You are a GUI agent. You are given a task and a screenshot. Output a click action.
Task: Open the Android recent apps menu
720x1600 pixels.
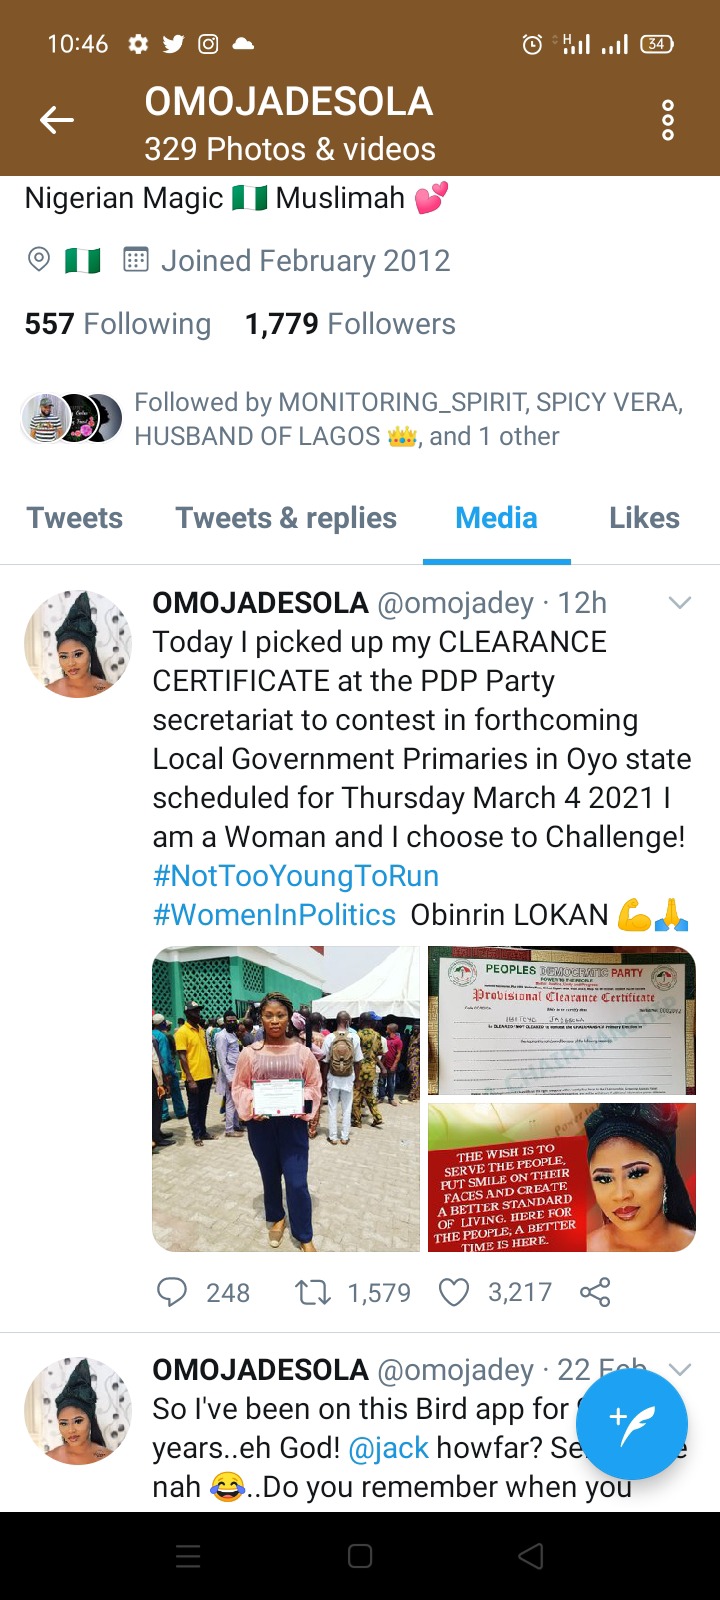188,1556
